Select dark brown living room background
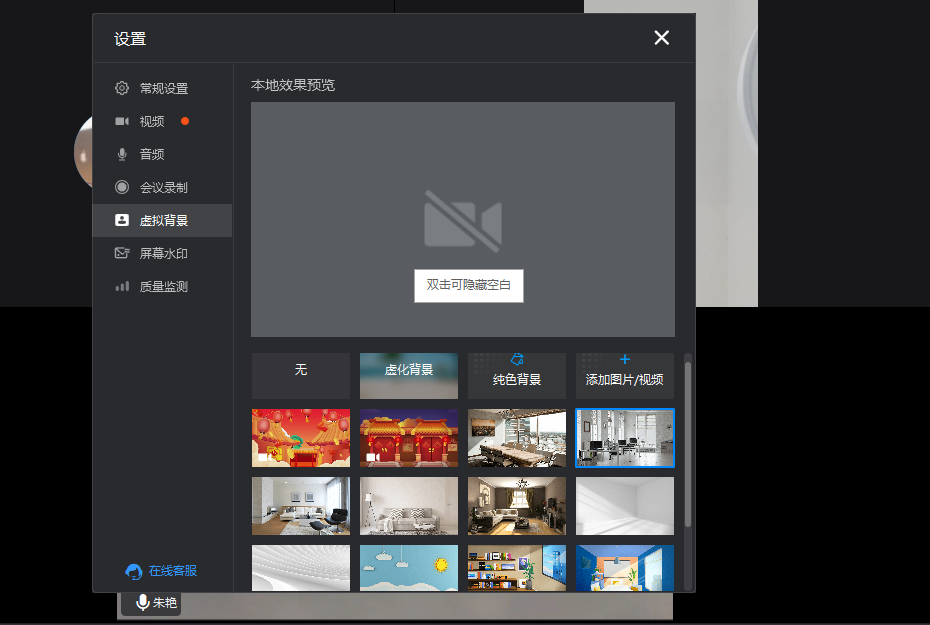930x625 pixels. click(x=517, y=506)
